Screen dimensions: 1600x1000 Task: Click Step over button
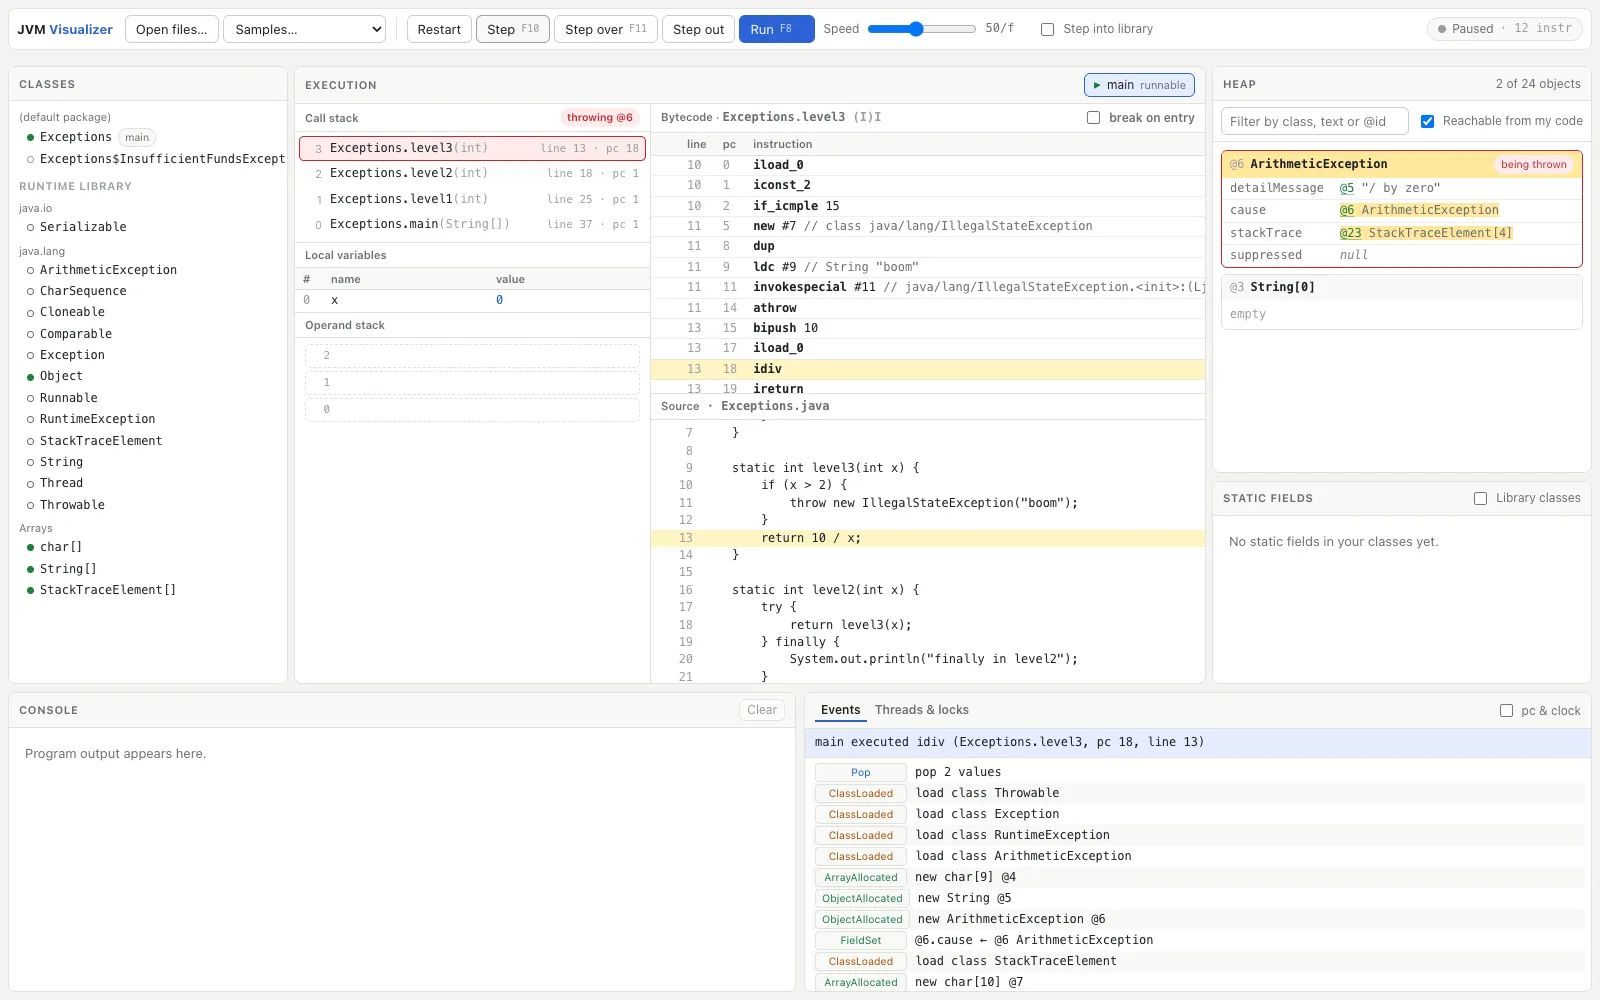pyautogui.click(x=605, y=29)
